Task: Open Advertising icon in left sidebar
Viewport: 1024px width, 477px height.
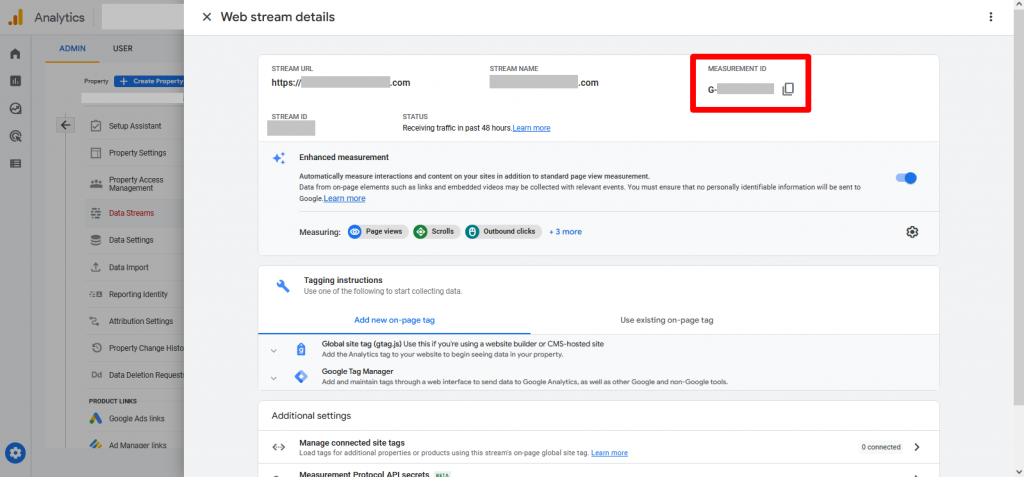Action: click(15, 137)
